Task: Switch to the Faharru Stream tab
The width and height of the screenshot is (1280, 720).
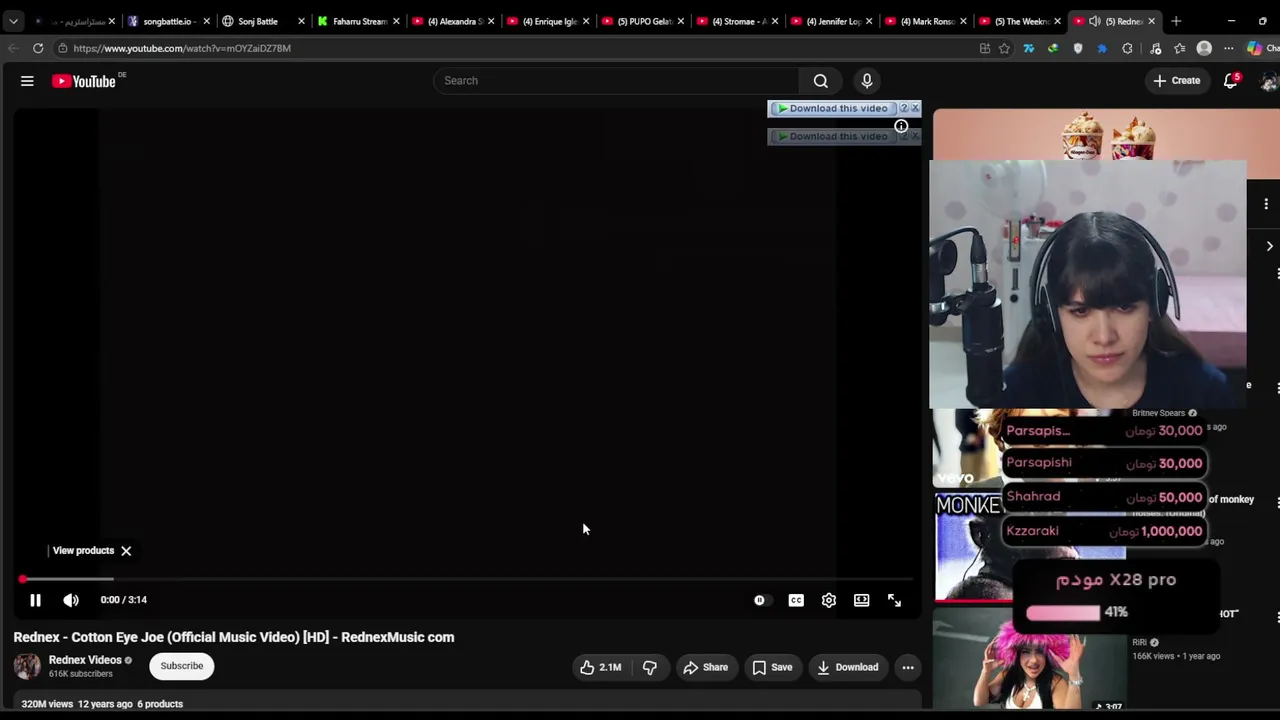Action: click(x=357, y=21)
